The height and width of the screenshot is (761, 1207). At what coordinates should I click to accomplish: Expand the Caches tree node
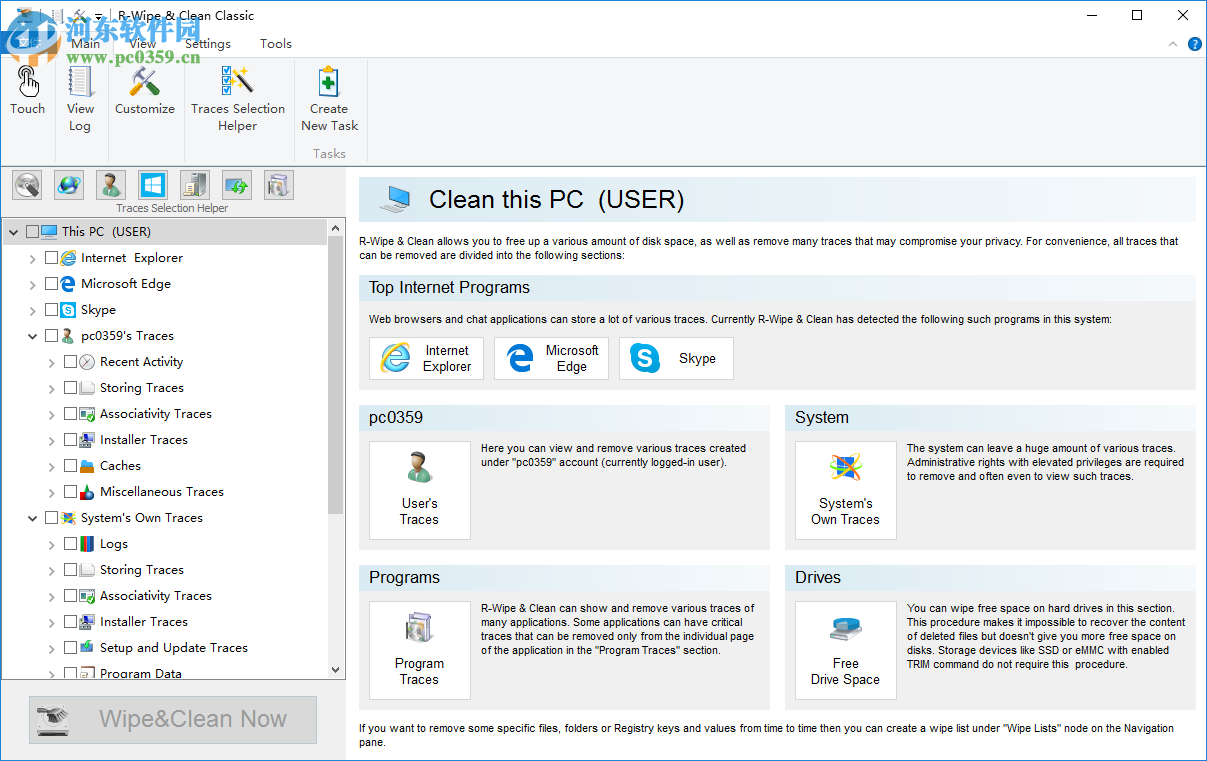pos(52,466)
